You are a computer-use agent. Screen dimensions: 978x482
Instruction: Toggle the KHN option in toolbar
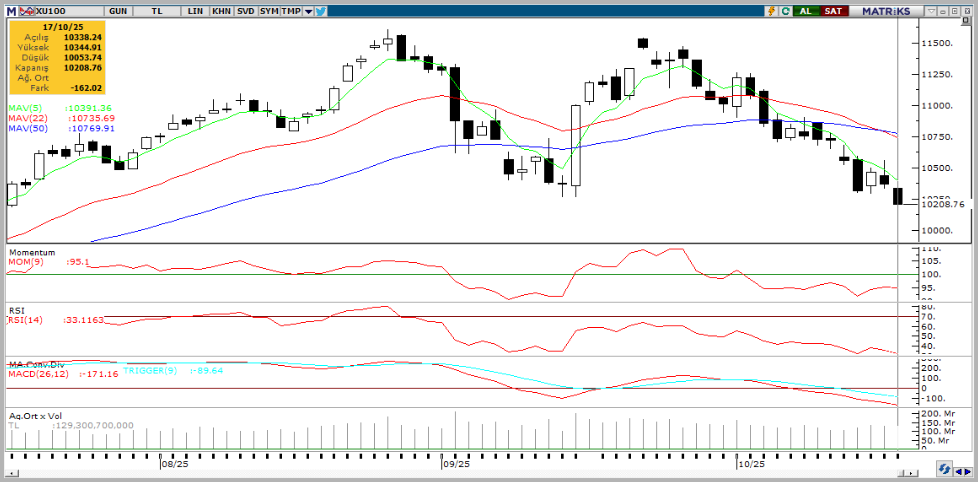(221, 10)
